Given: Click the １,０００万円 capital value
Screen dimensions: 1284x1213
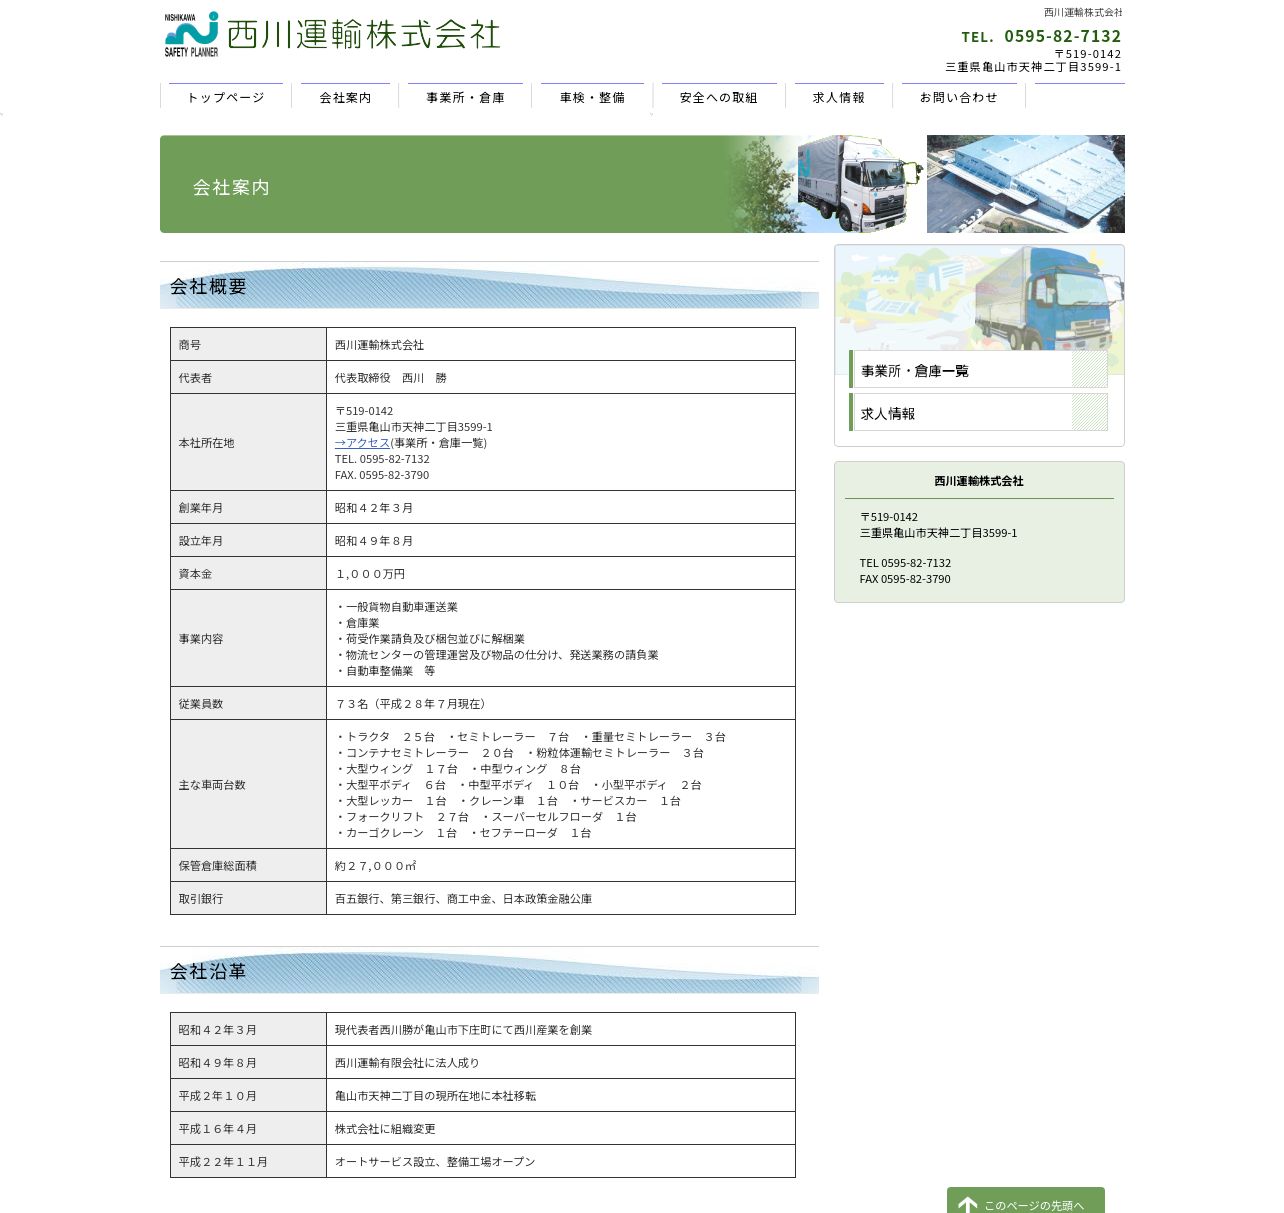Looking at the screenshot, I should click(370, 574).
